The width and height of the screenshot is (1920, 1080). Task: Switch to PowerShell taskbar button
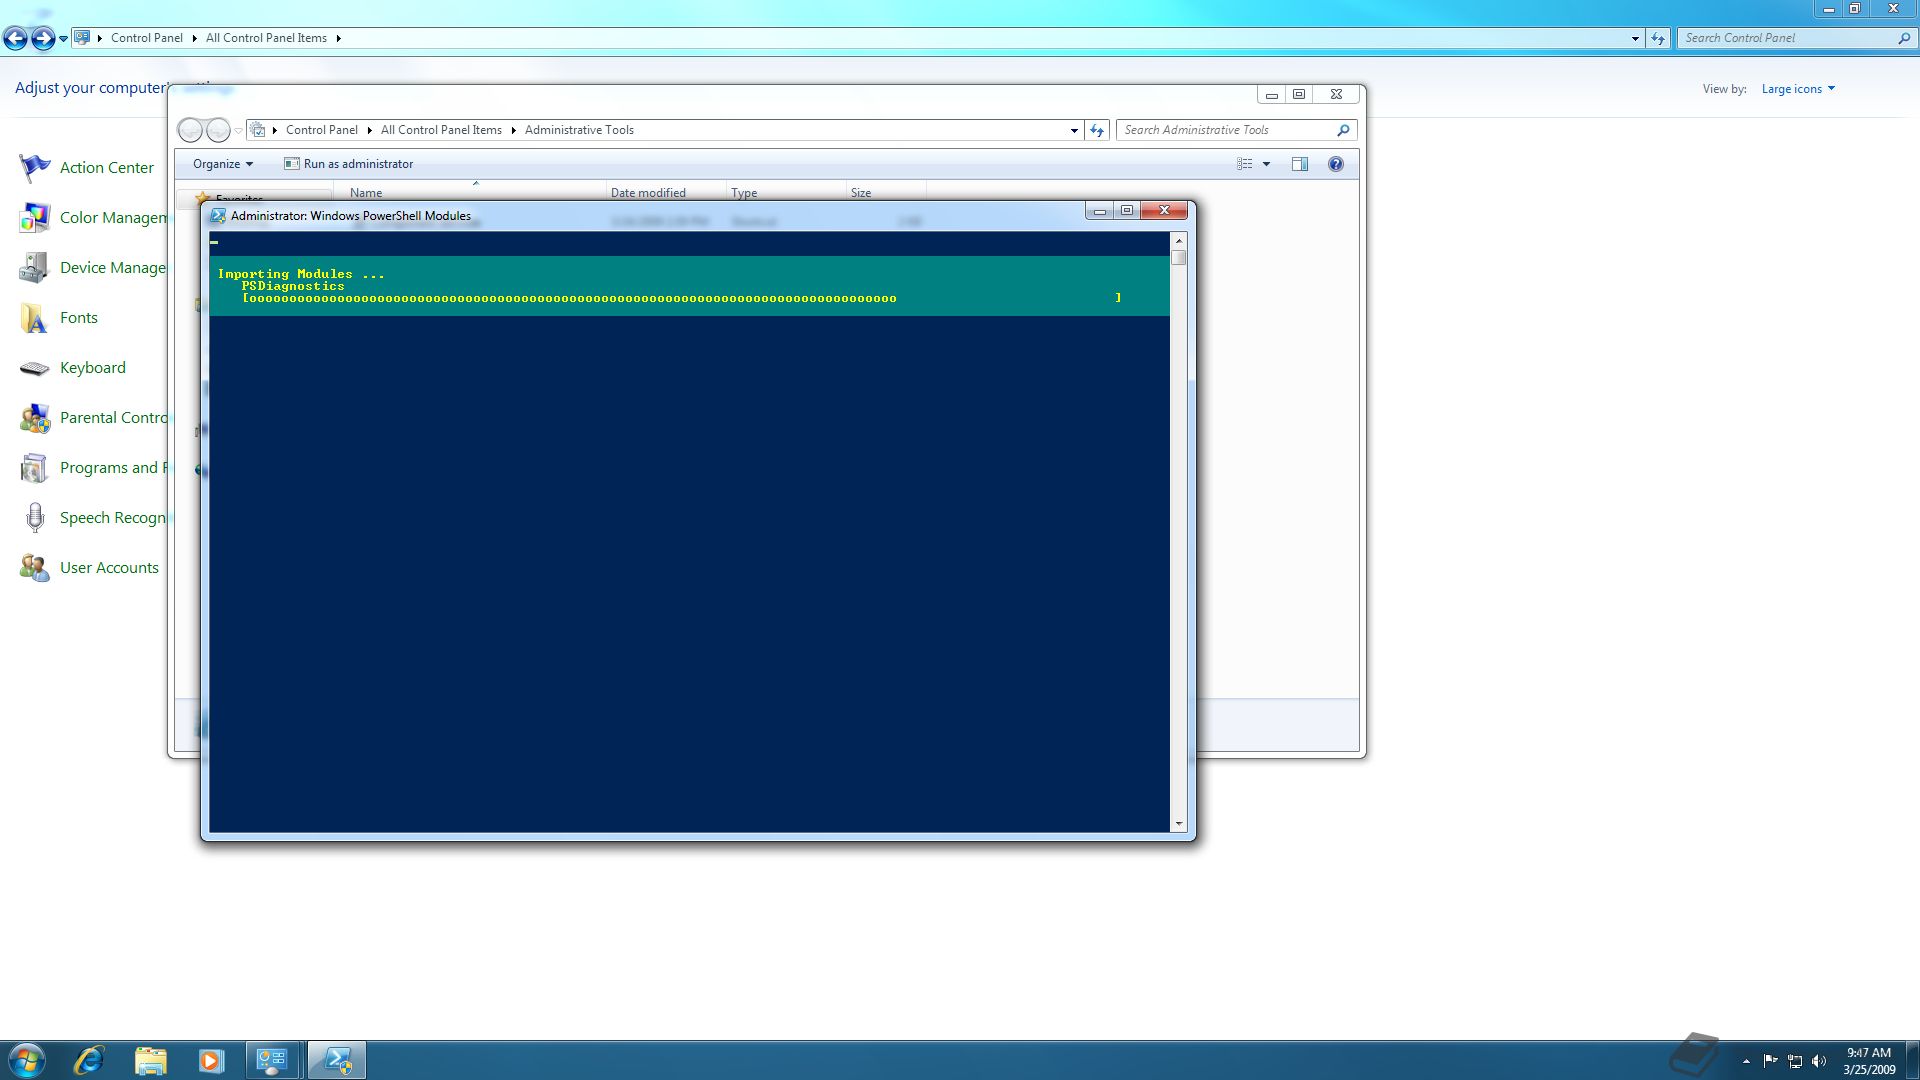[x=337, y=1060]
